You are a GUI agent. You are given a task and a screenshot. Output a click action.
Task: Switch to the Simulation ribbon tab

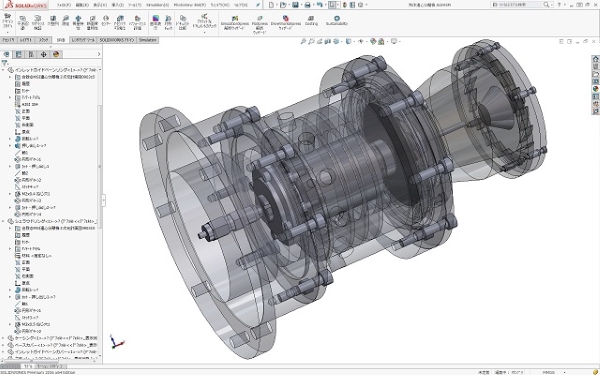tap(147, 40)
